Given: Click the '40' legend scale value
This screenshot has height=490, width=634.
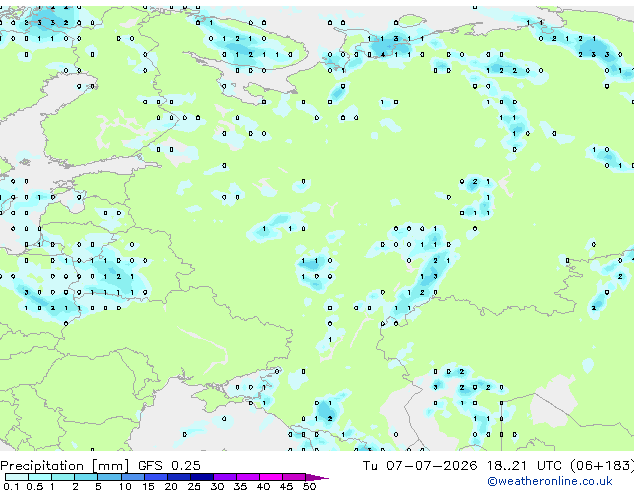Looking at the screenshot, I should pos(263,486).
